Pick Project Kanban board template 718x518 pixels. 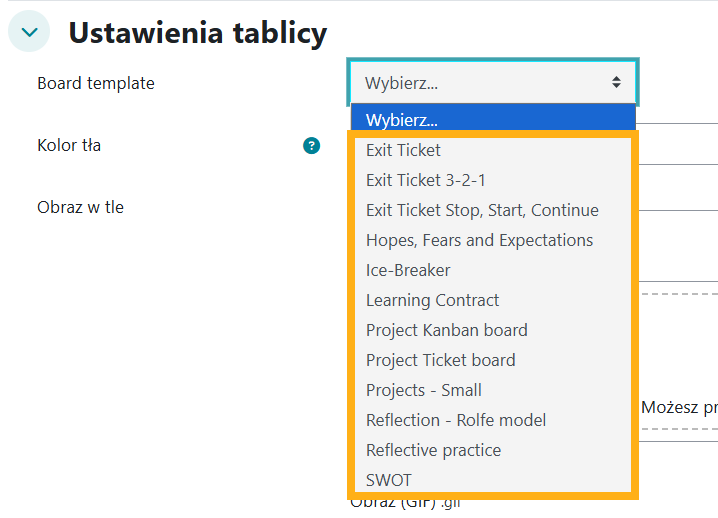click(x=446, y=330)
